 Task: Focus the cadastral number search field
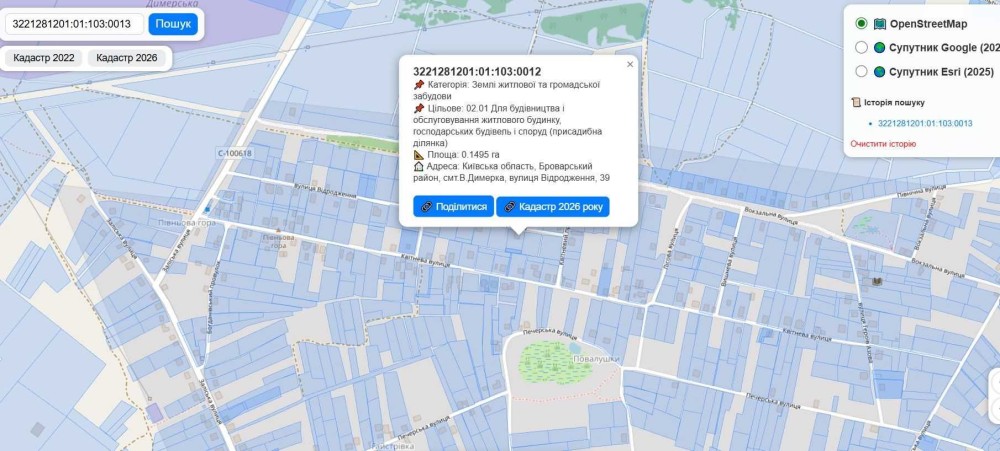coord(76,24)
